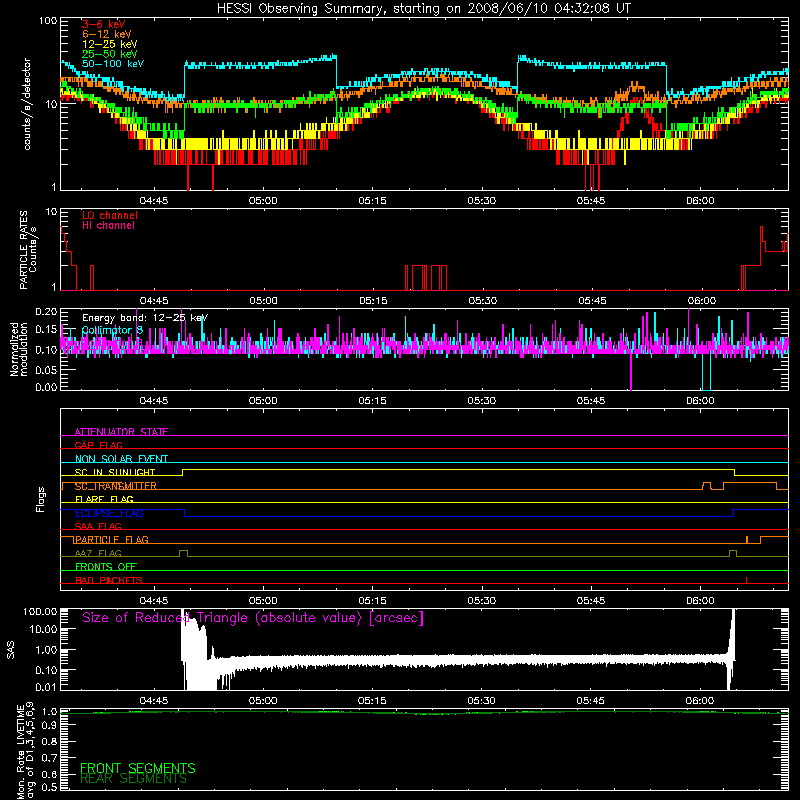Click the cyan dip to zero in modulation plot
Image resolution: width=800 pixels, height=800 pixels.
[706, 371]
